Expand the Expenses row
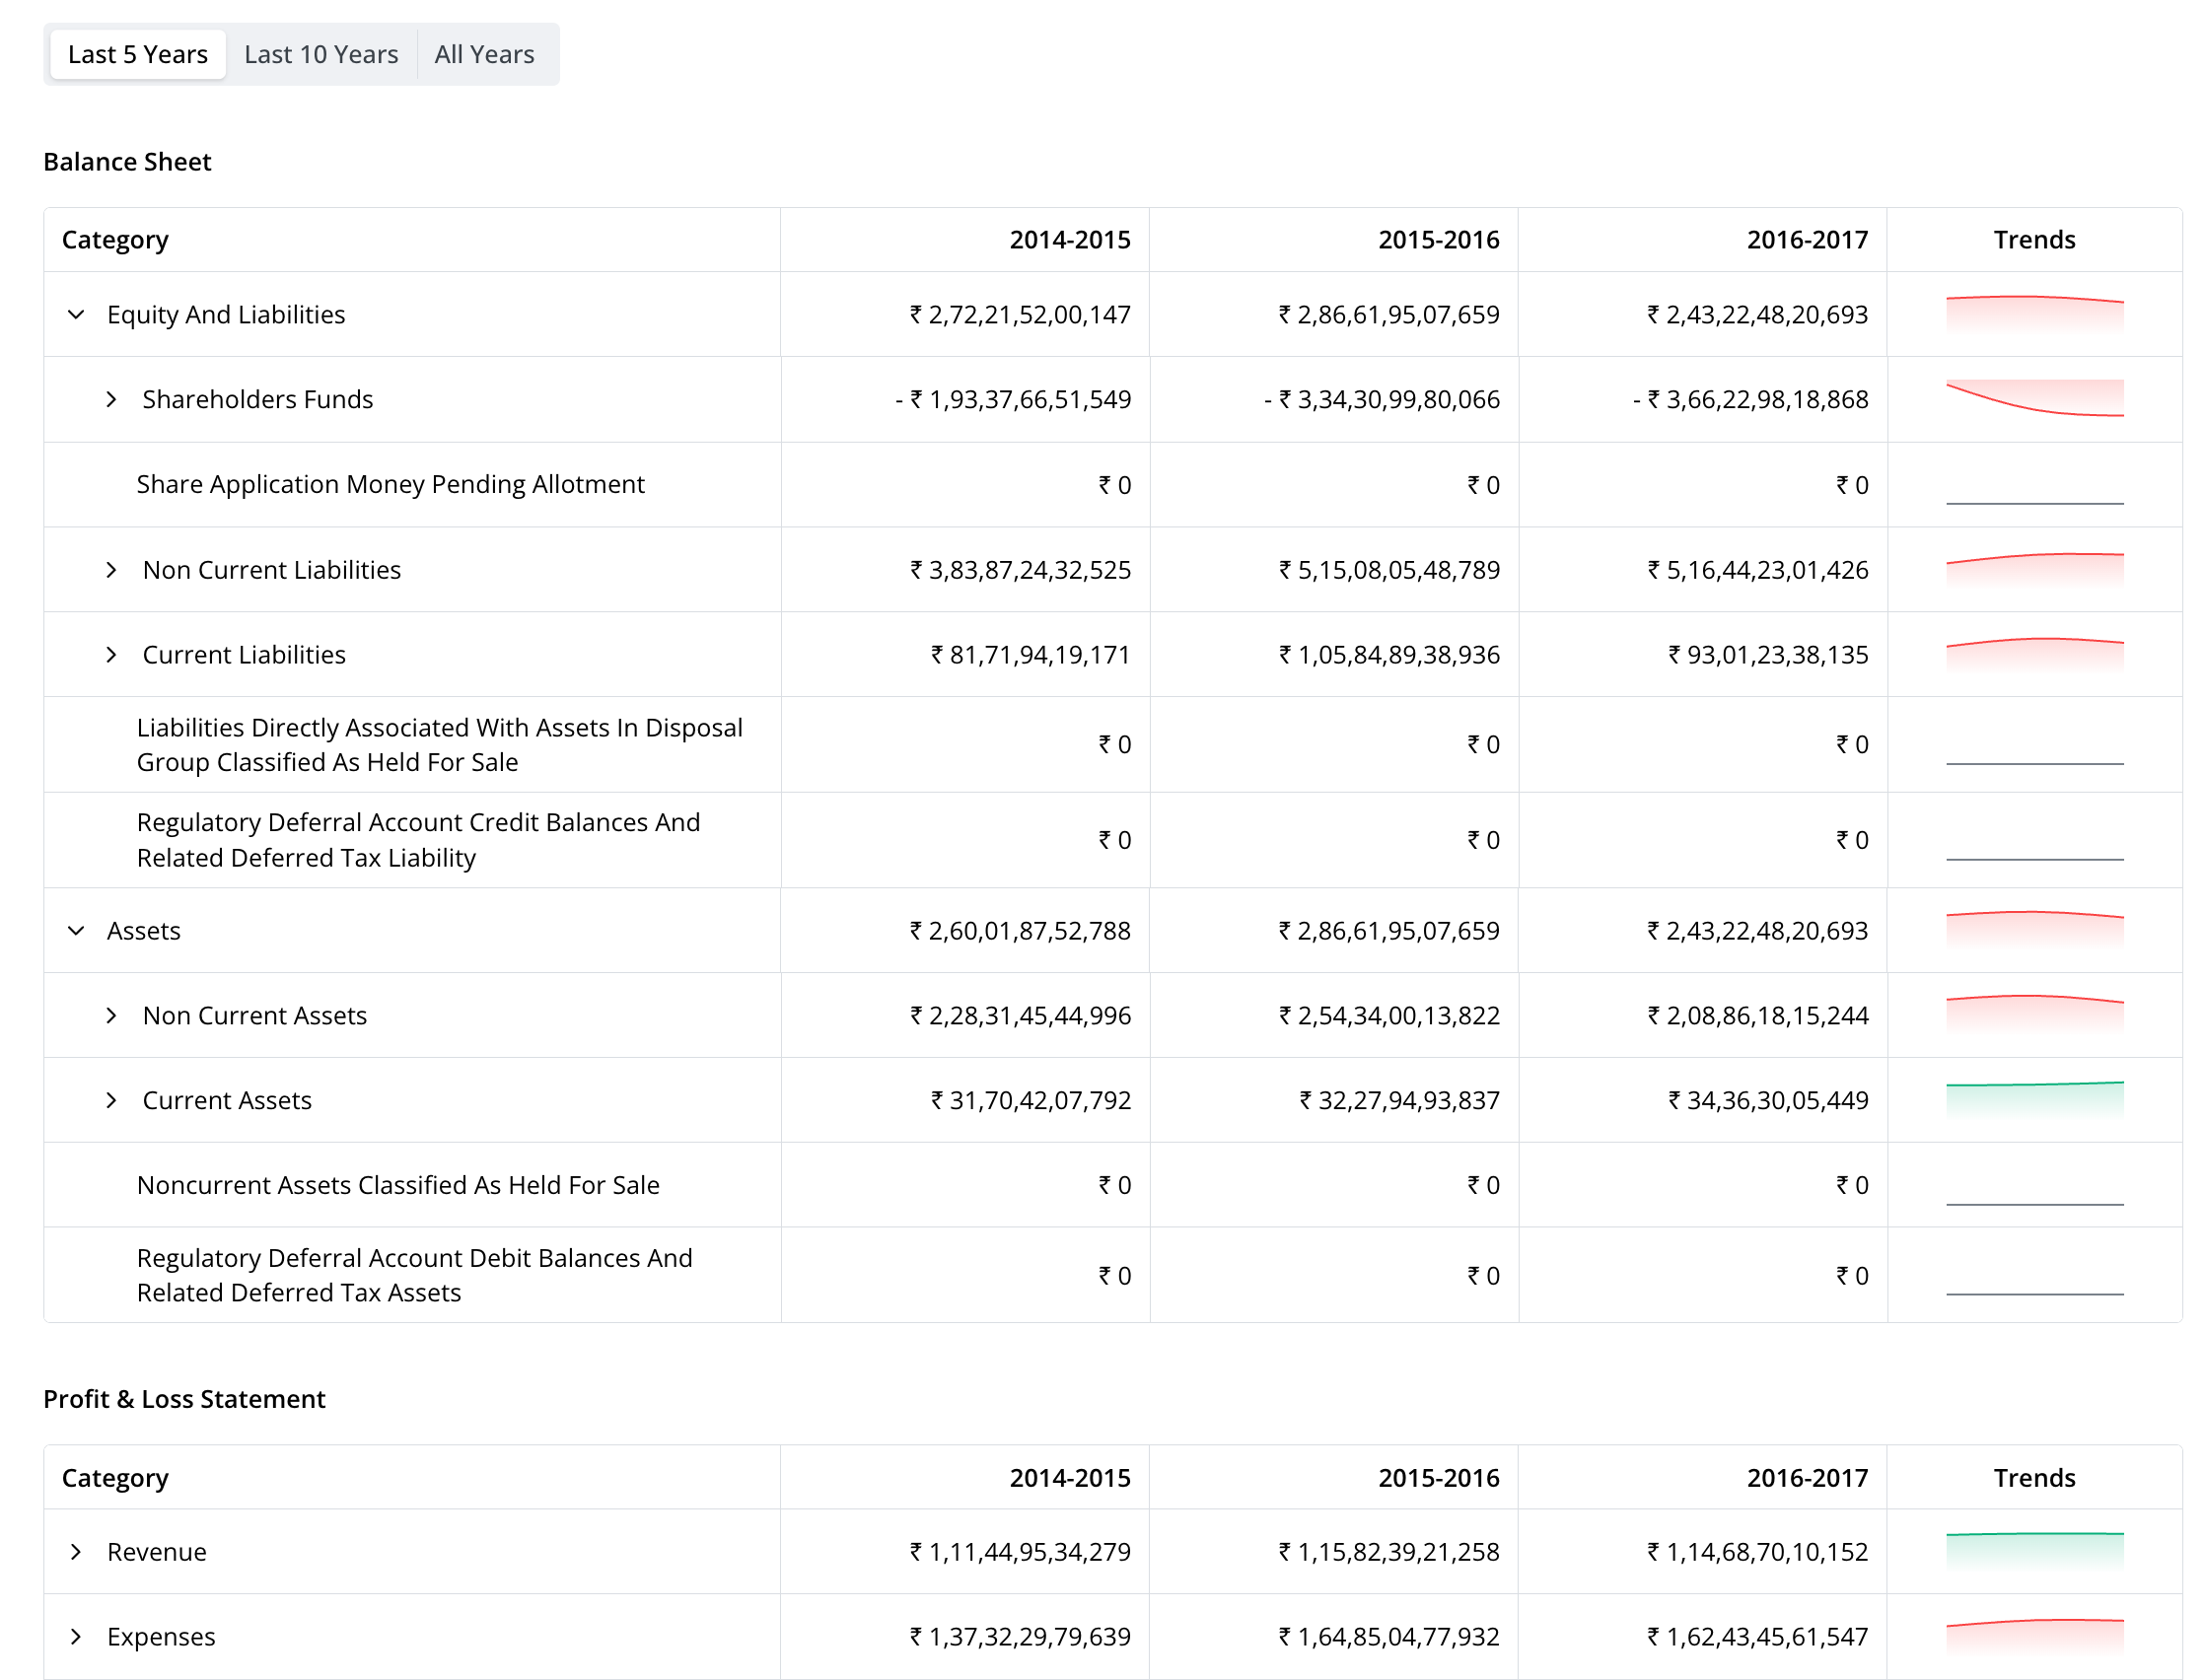2205x1680 pixels. pyautogui.click(x=76, y=1637)
